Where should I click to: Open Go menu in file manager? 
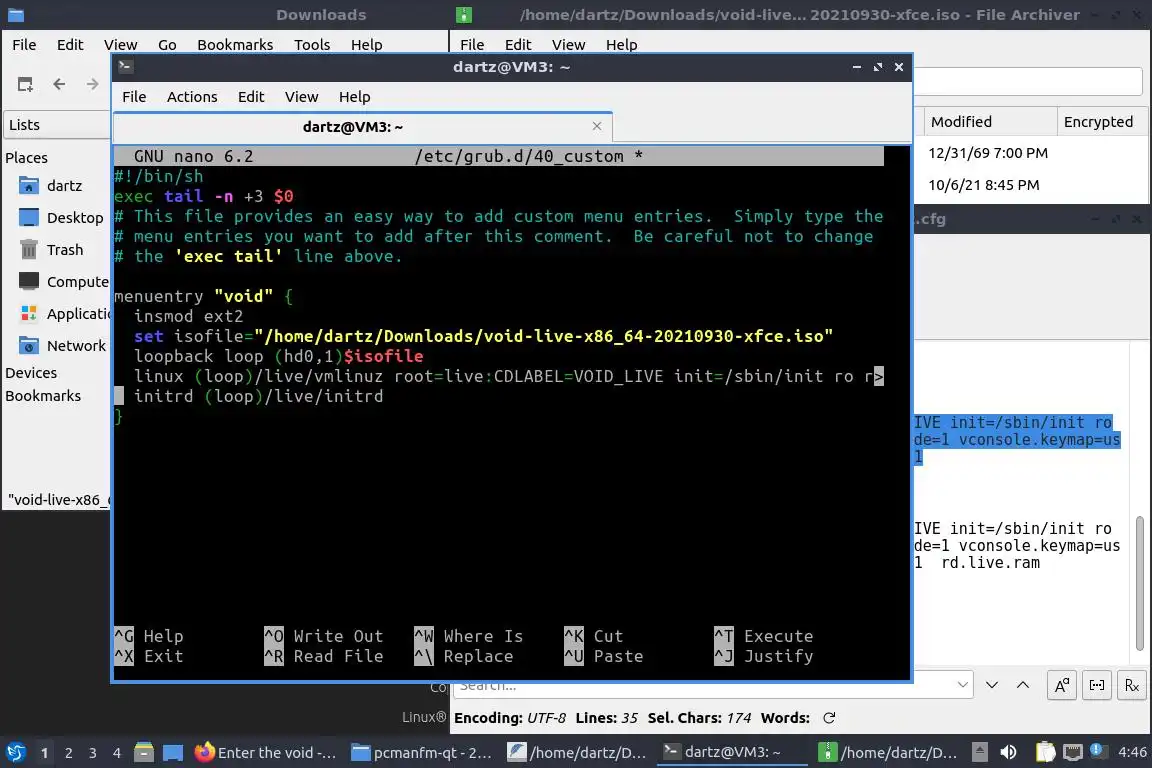tap(167, 45)
